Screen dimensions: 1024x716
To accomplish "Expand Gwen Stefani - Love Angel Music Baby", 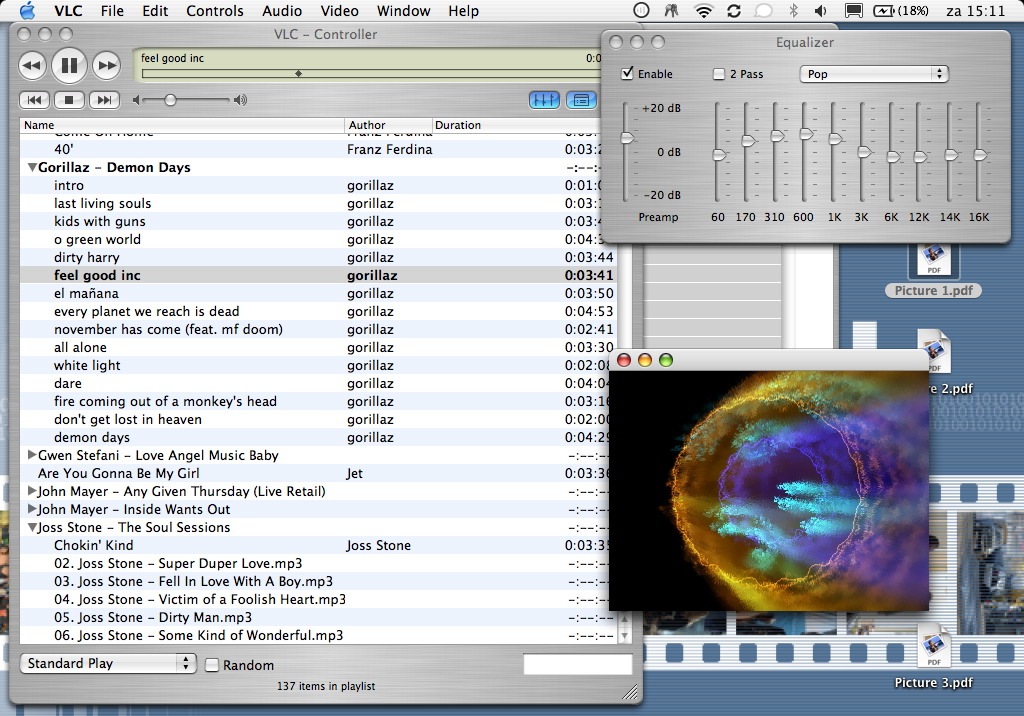I will [31, 455].
